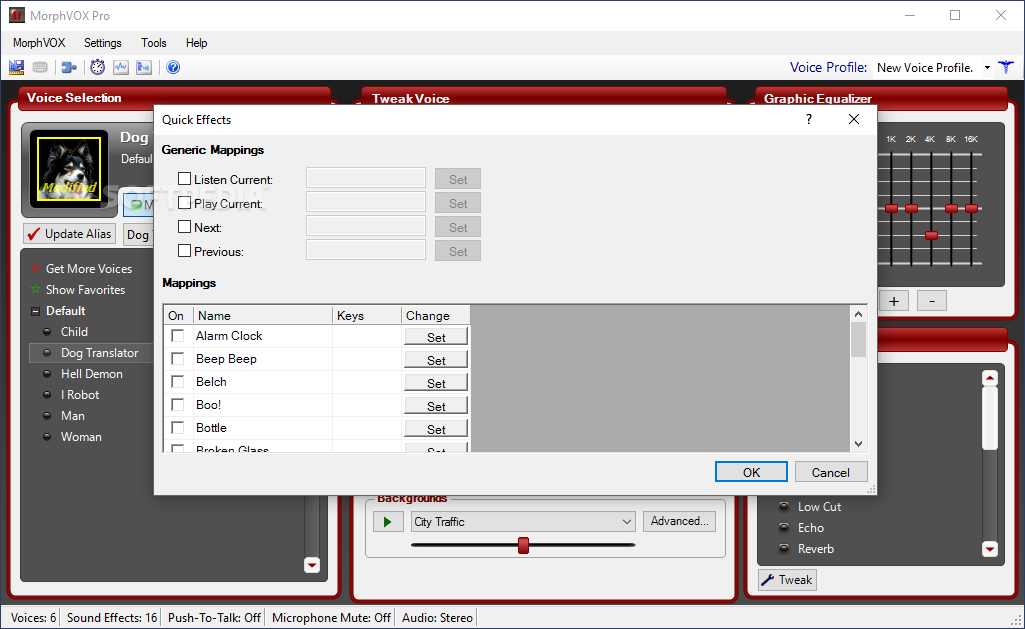Click the waveform toolbar icon
Screen dimensions: 1025x629
click(121, 67)
